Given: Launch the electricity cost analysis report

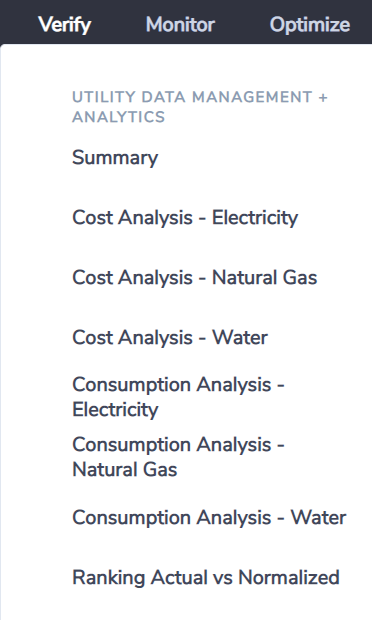Looking at the screenshot, I should pos(185,217).
